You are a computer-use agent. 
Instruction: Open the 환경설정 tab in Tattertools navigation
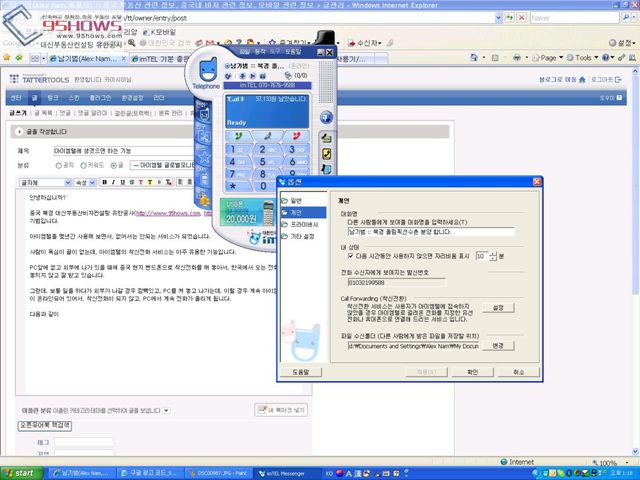(x=132, y=98)
